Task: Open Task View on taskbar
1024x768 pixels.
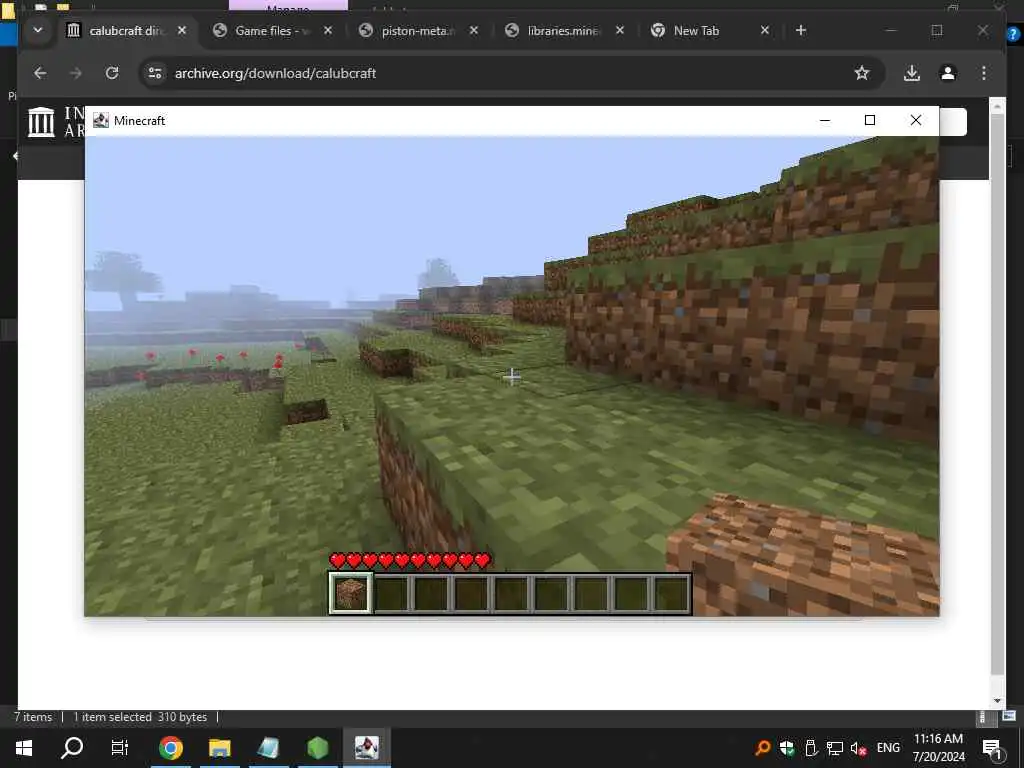Action: coord(120,748)
